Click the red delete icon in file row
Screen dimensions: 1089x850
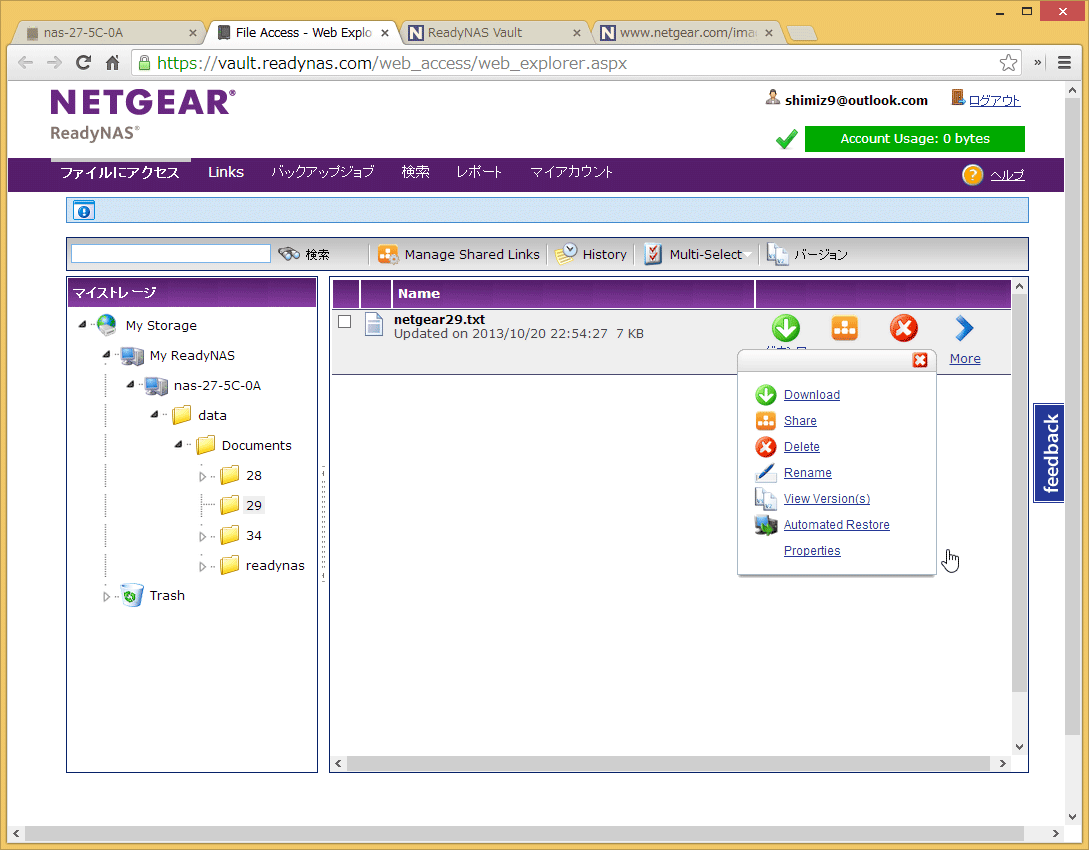point(904,328)
